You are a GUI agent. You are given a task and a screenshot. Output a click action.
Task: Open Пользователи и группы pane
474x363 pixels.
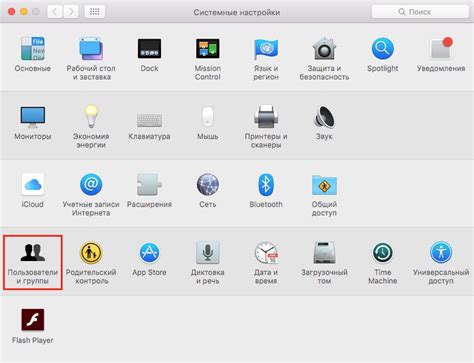coord(33,262)
